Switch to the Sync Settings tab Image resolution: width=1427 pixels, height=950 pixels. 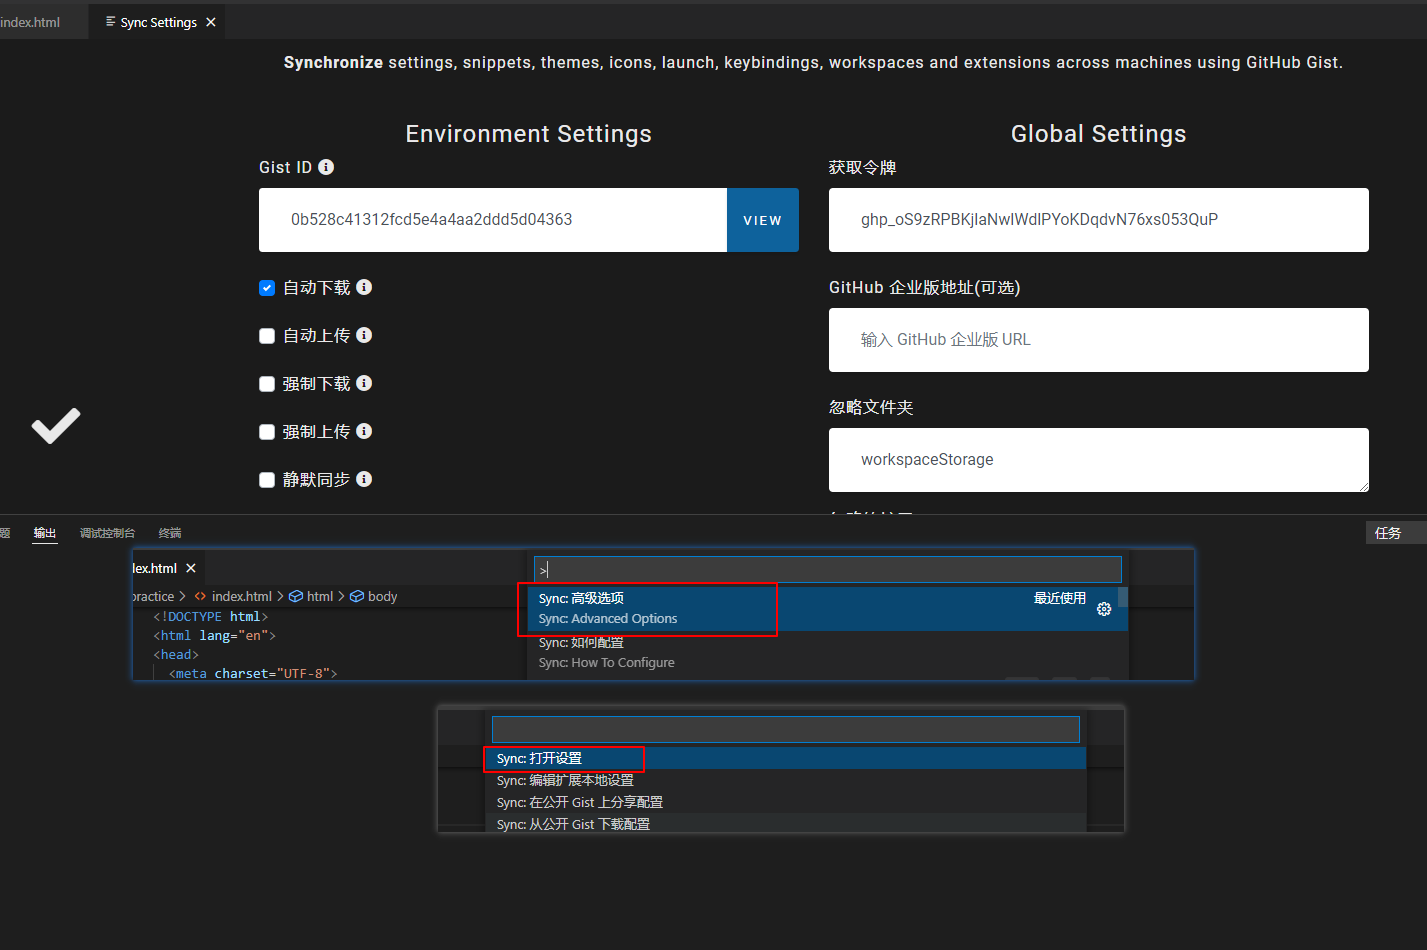coord(158,22)
